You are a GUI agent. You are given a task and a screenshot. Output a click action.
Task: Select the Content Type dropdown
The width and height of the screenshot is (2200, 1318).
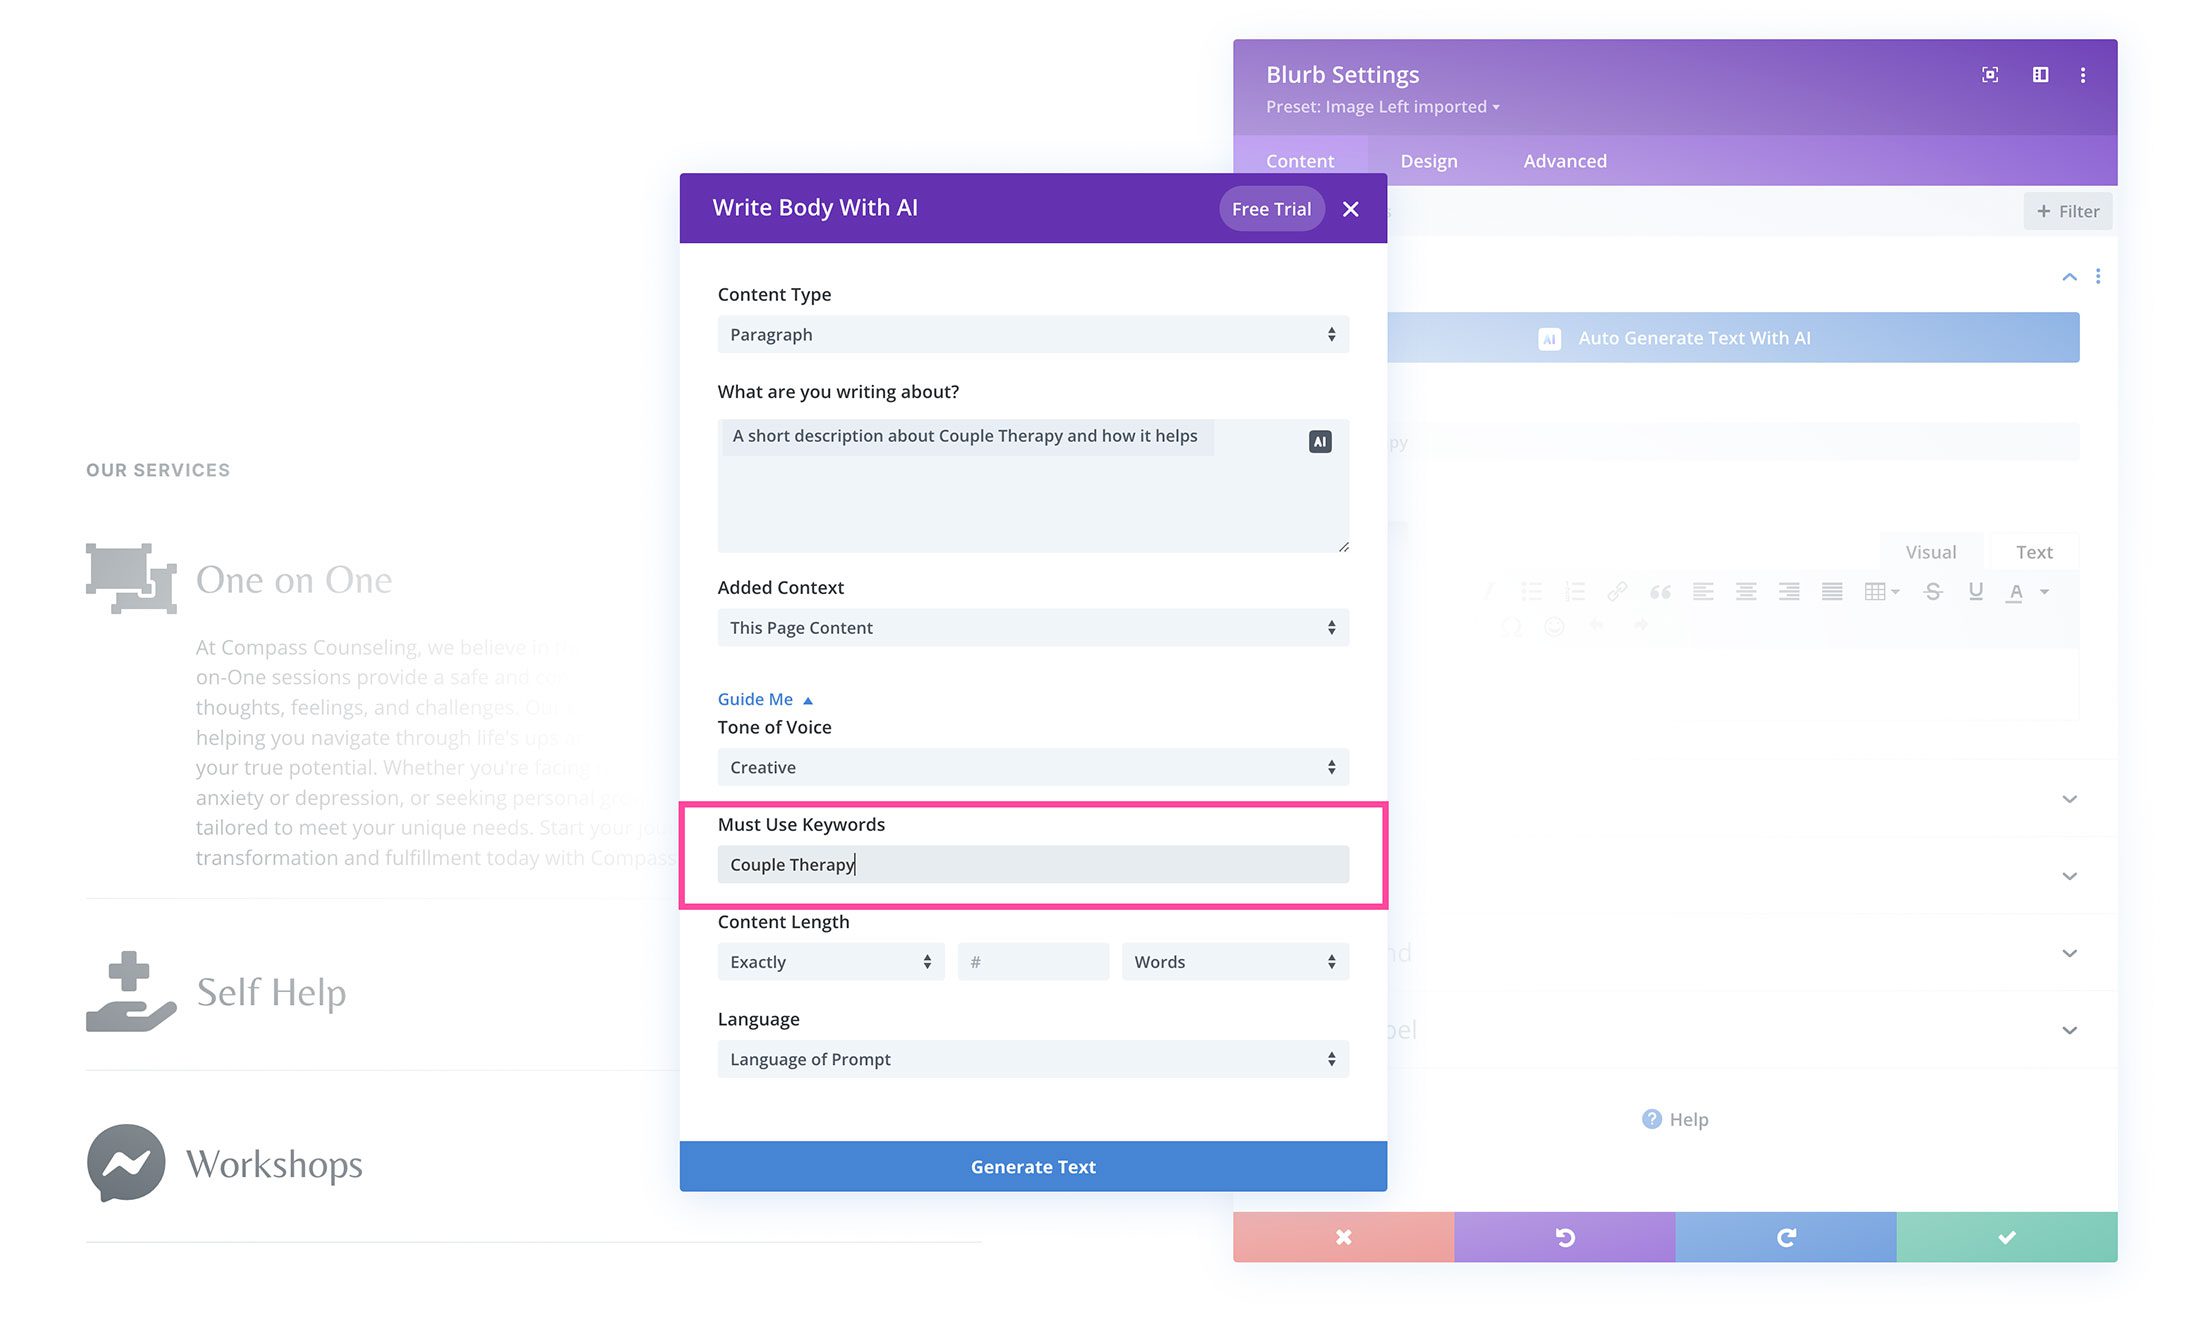click(x=1033, y=333)
